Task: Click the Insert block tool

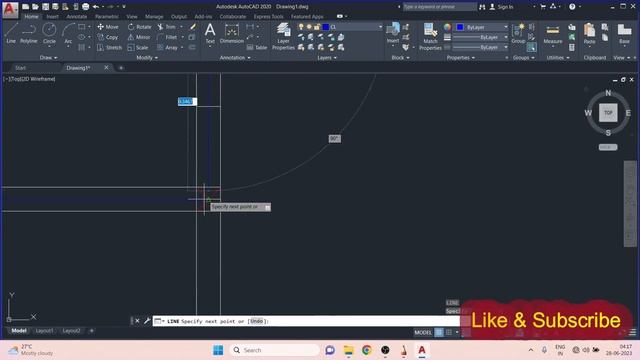Action: (393, 33)
